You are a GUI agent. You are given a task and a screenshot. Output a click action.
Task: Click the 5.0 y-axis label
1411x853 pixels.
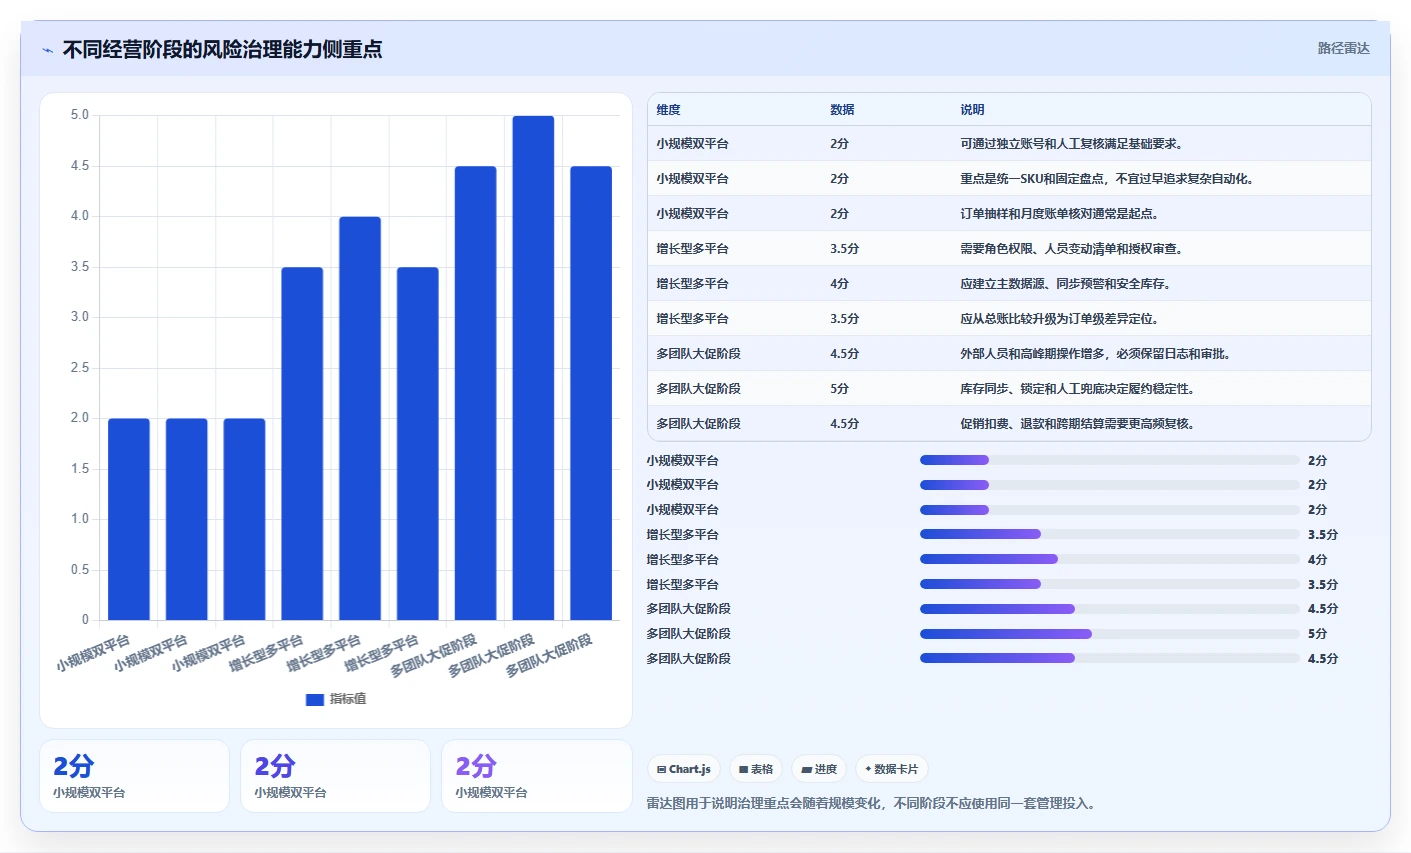80,115
